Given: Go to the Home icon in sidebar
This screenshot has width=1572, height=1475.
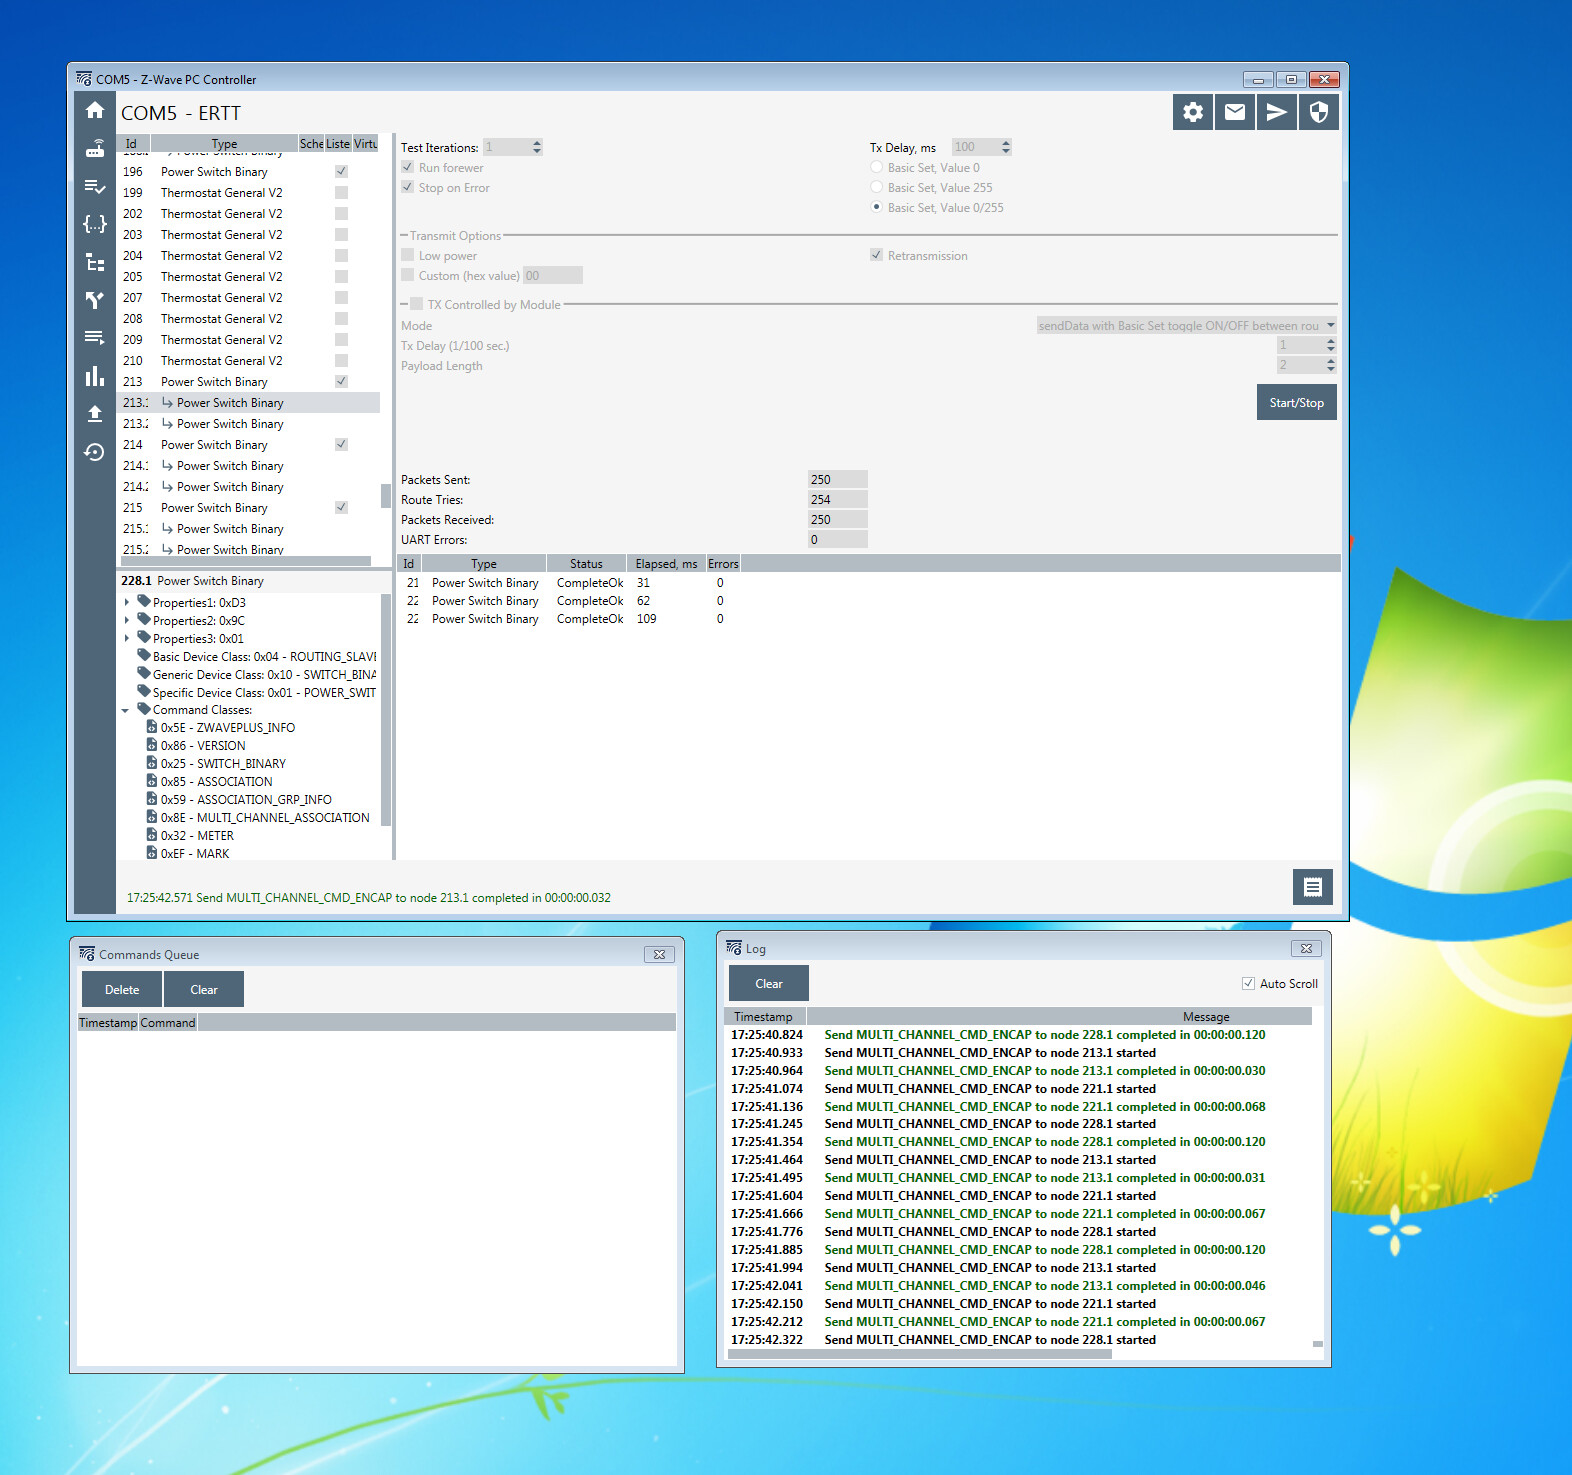Looking at the screenshot, I should click(95, 111).
